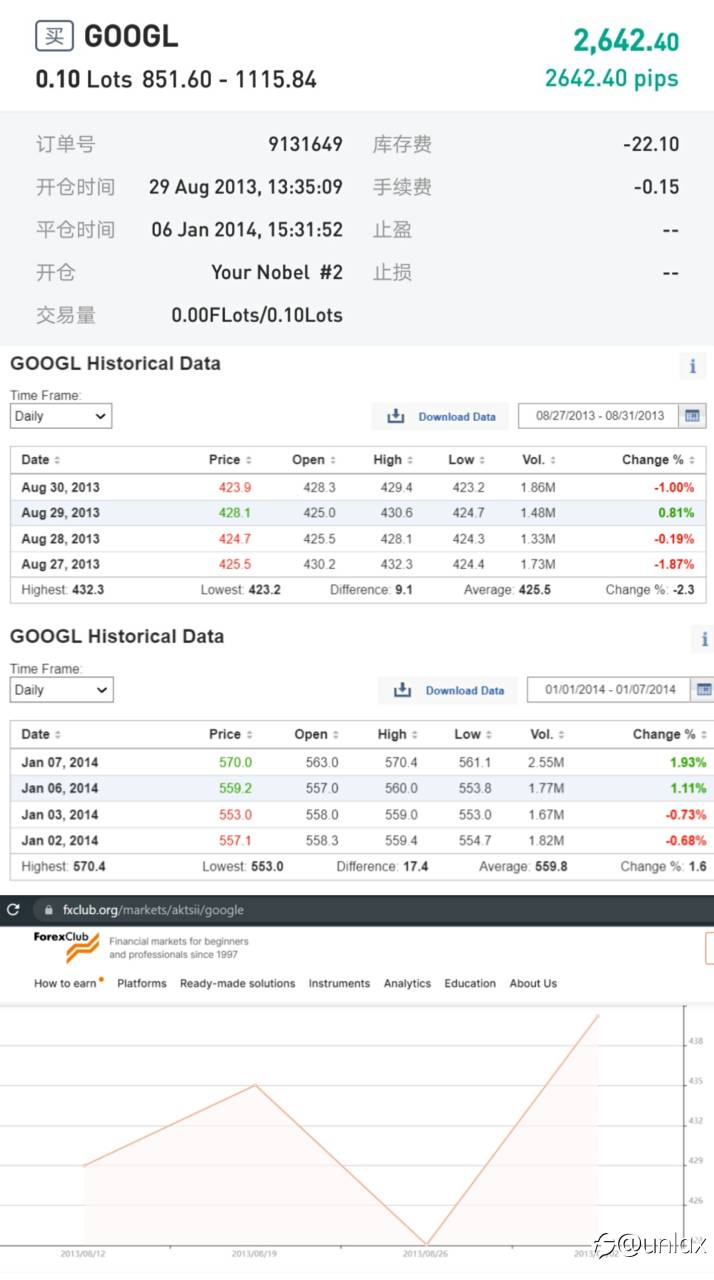Open second Time Frame Daily dropdown
Screen dimensions: 714x1280
click(62, 690)
